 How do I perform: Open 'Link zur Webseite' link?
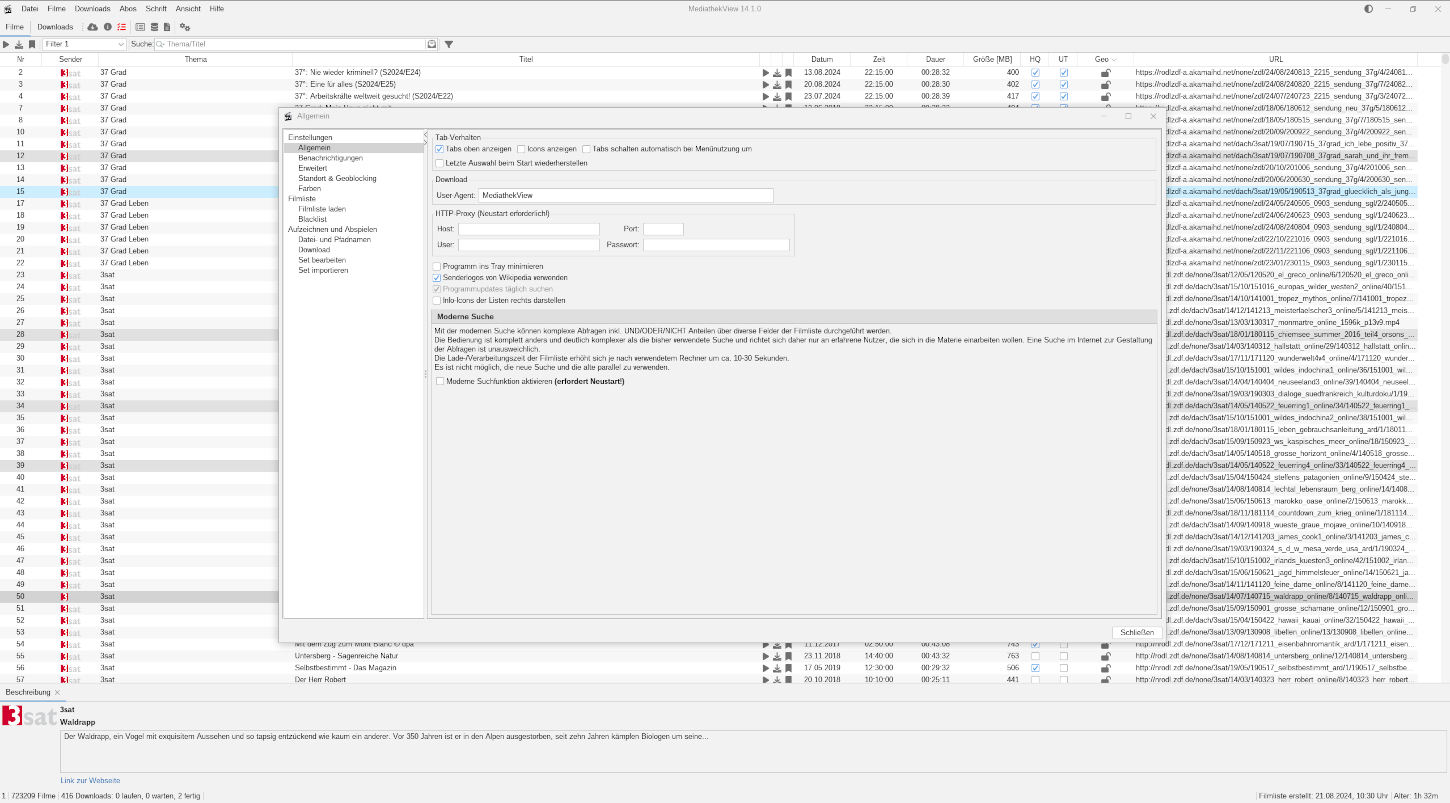(90, 780)
